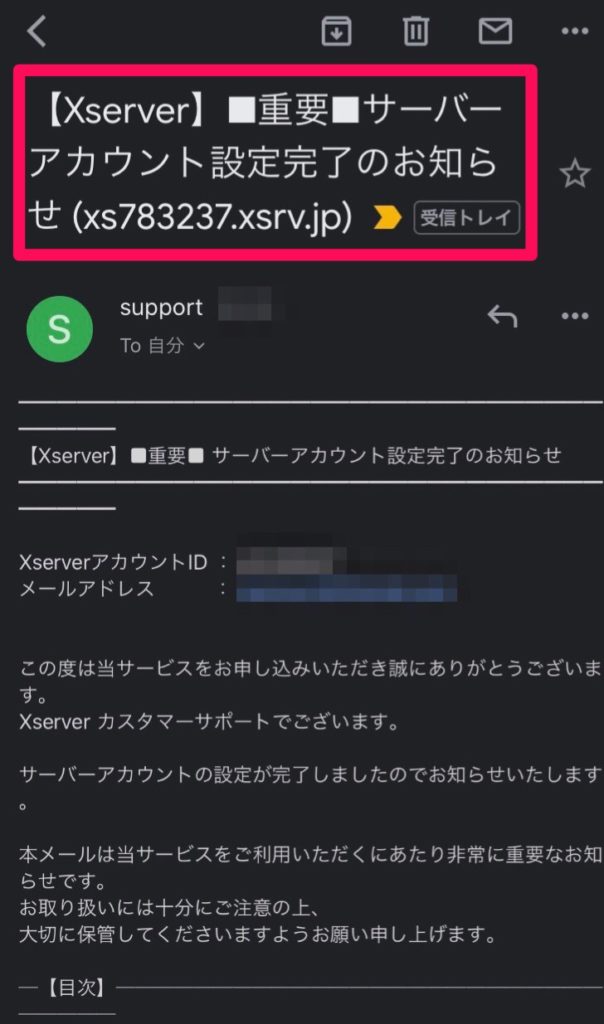This screenshot has height=1024, width=604.
Task: Star the Xserver email
Action: click(575, 174)
